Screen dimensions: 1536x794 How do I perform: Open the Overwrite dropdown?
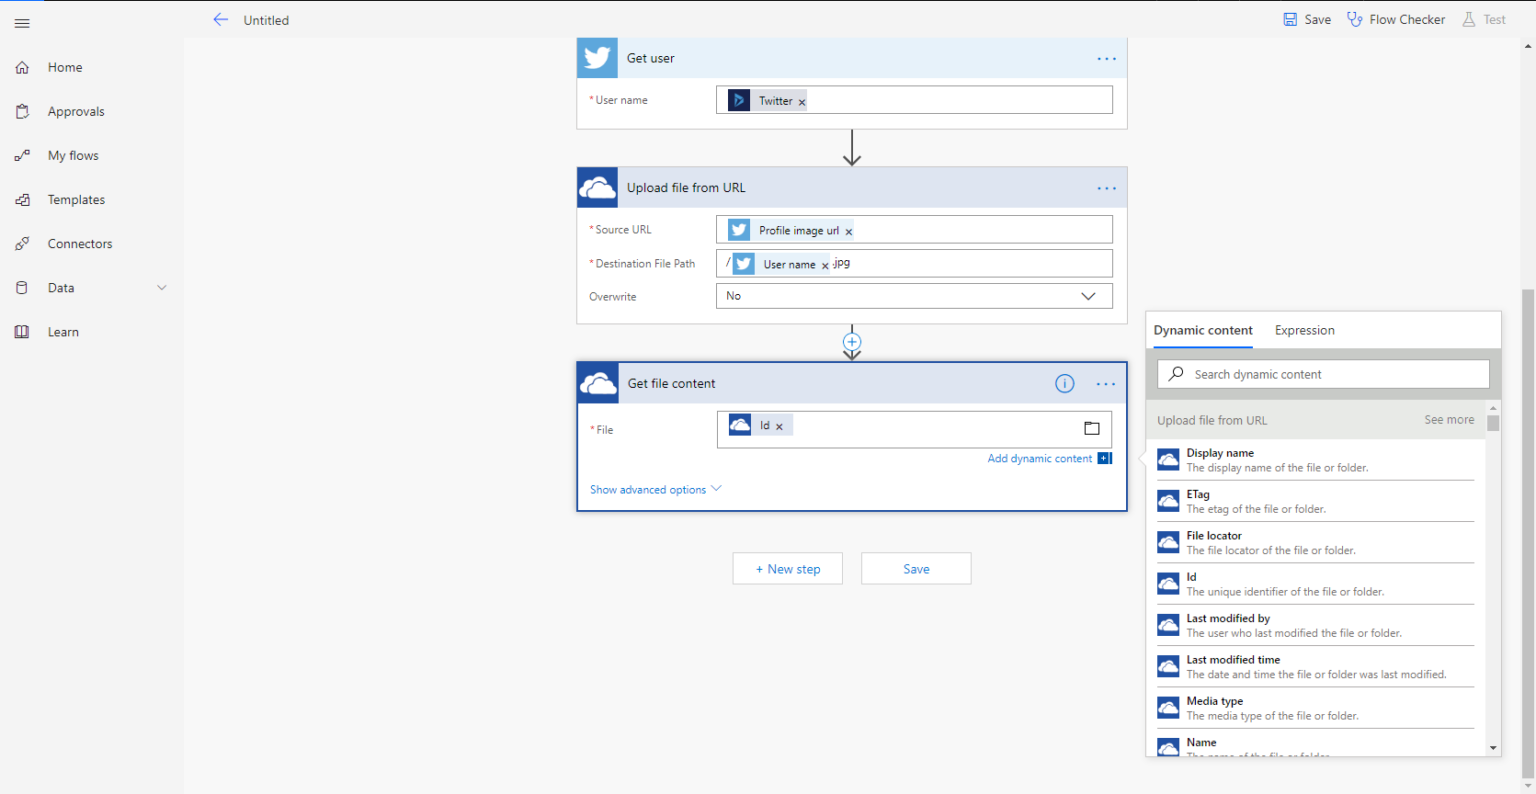click(1088, 295)
